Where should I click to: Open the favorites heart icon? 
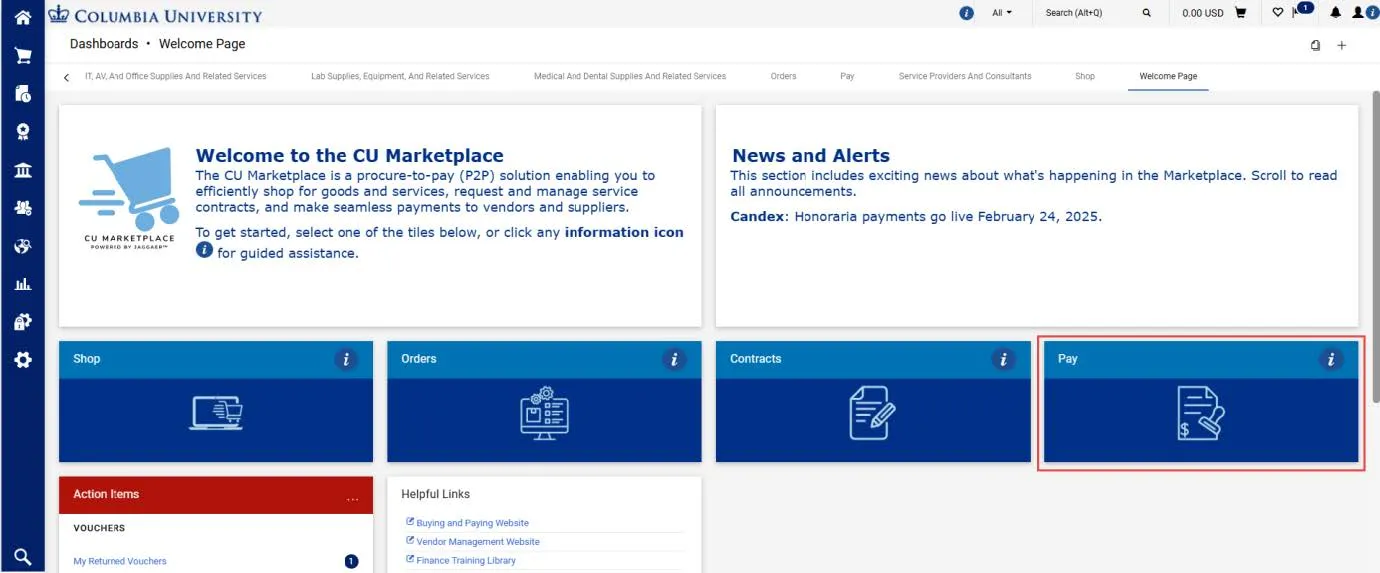1277,13
